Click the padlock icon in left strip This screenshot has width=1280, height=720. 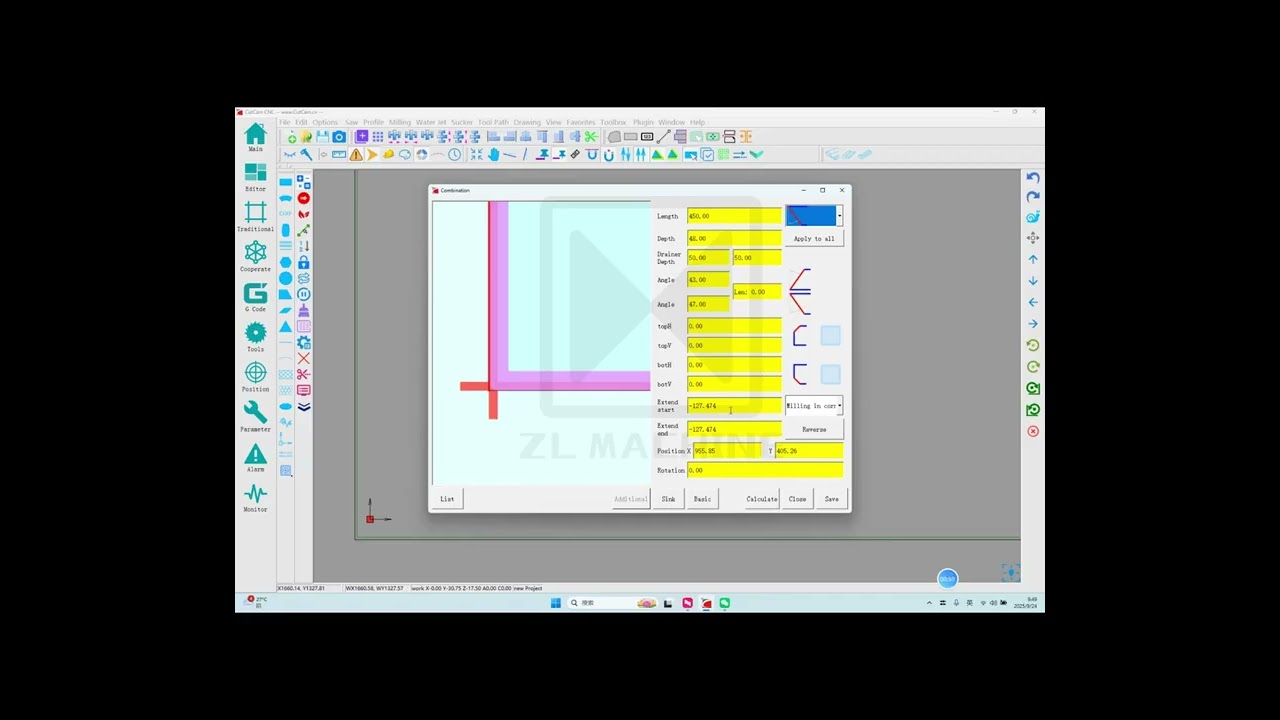tap(304, 262)
